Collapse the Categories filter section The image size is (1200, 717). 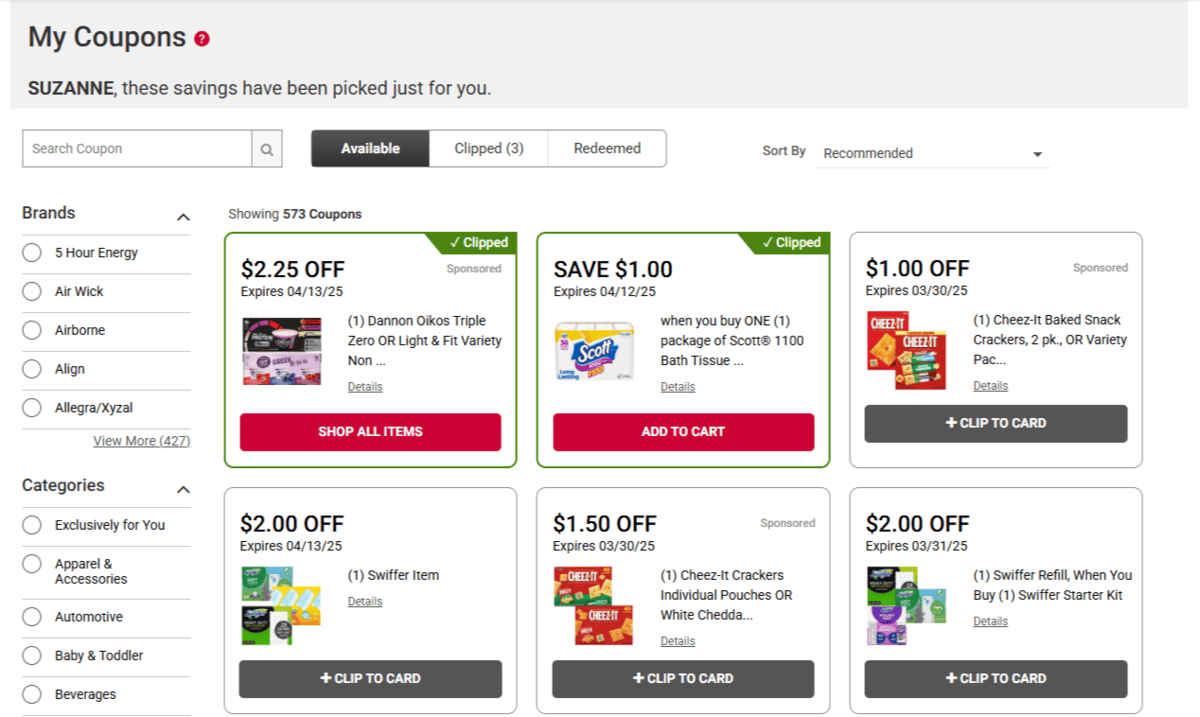183,489
